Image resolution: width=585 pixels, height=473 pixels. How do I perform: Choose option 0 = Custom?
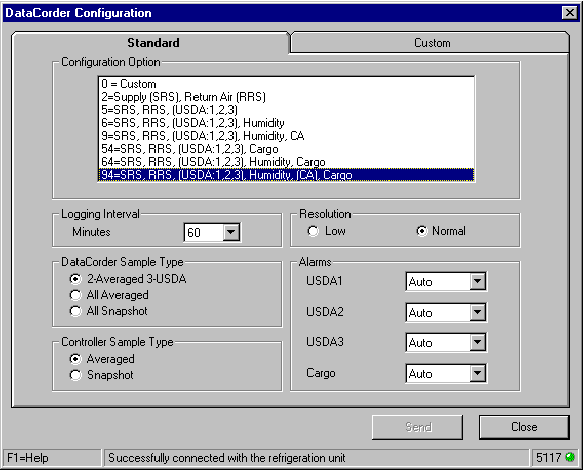tap(286, 84)
